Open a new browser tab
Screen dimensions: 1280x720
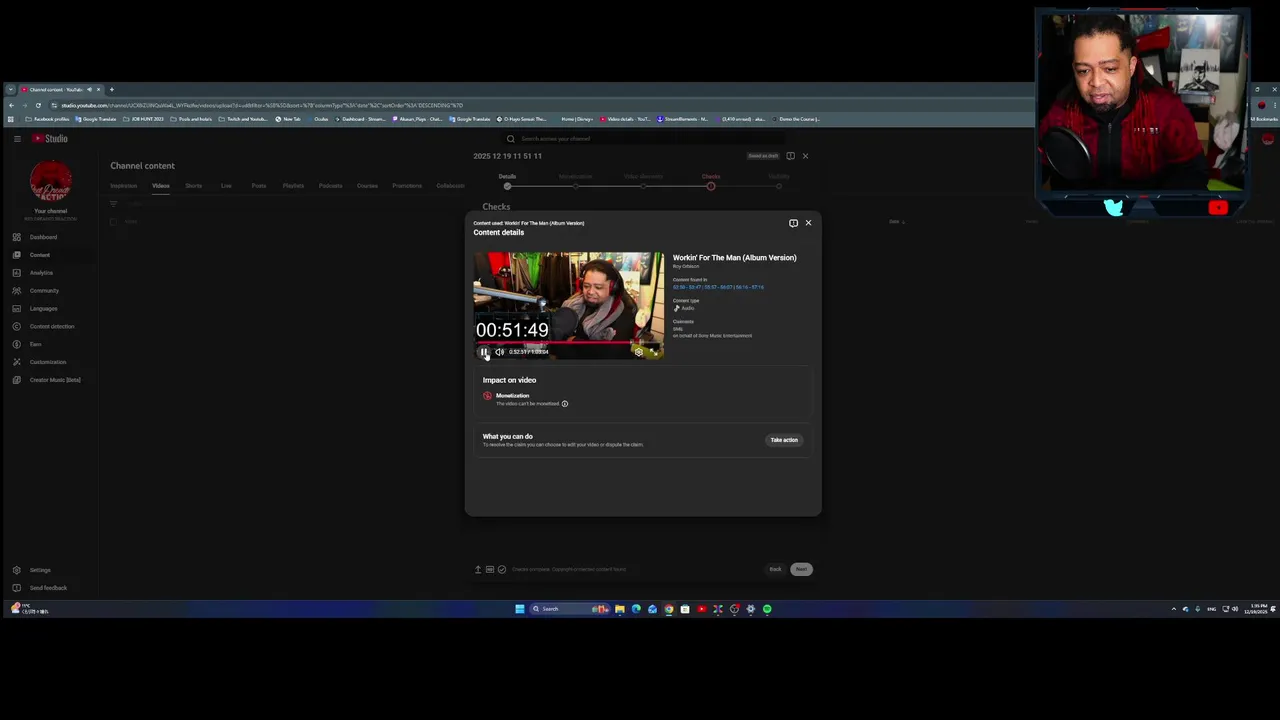pyautogui.click(x=111, y=90)
